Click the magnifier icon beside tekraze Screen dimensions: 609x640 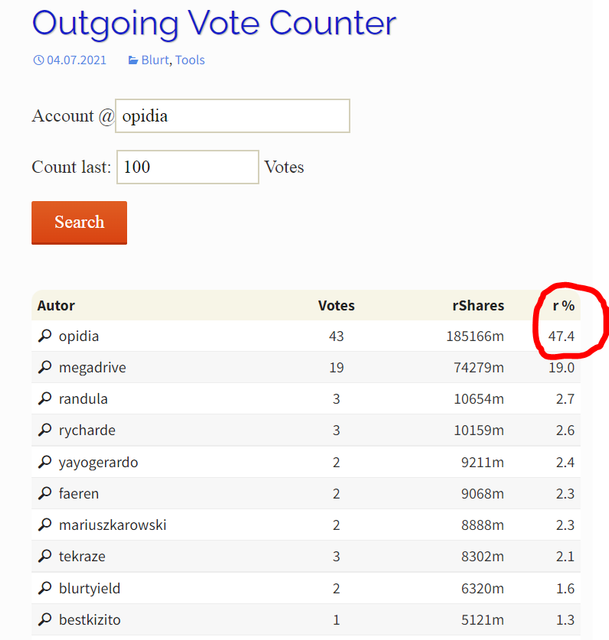(x=44, y=557)
